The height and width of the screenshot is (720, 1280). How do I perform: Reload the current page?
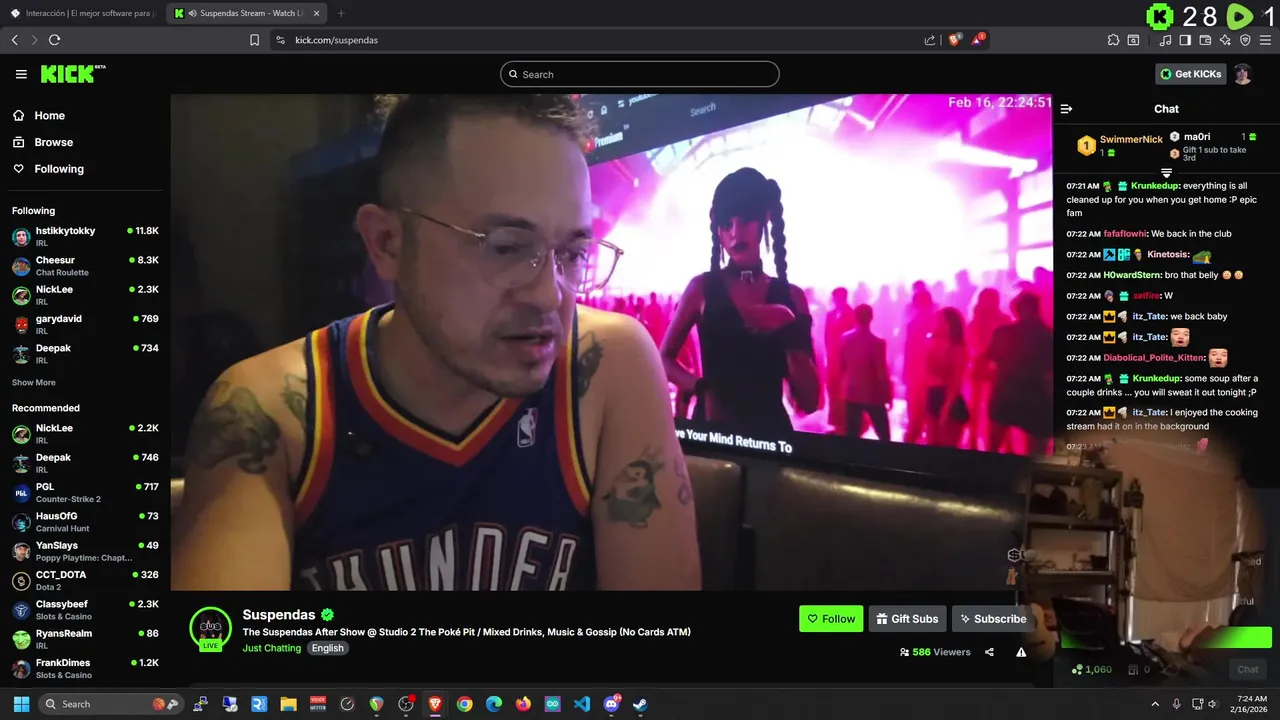[54, 40]
